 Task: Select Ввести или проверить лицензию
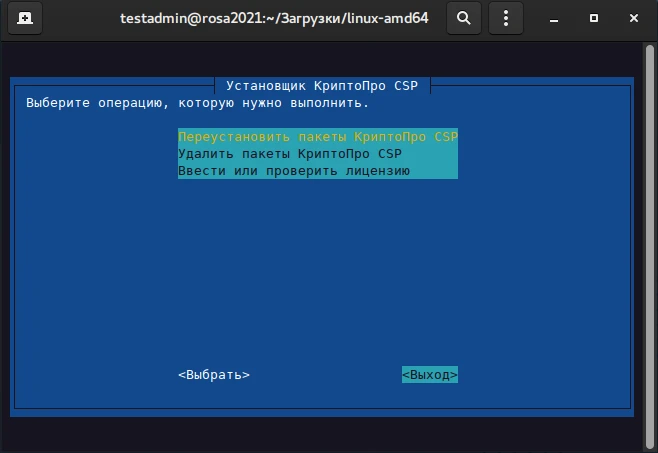click(318, 171)
